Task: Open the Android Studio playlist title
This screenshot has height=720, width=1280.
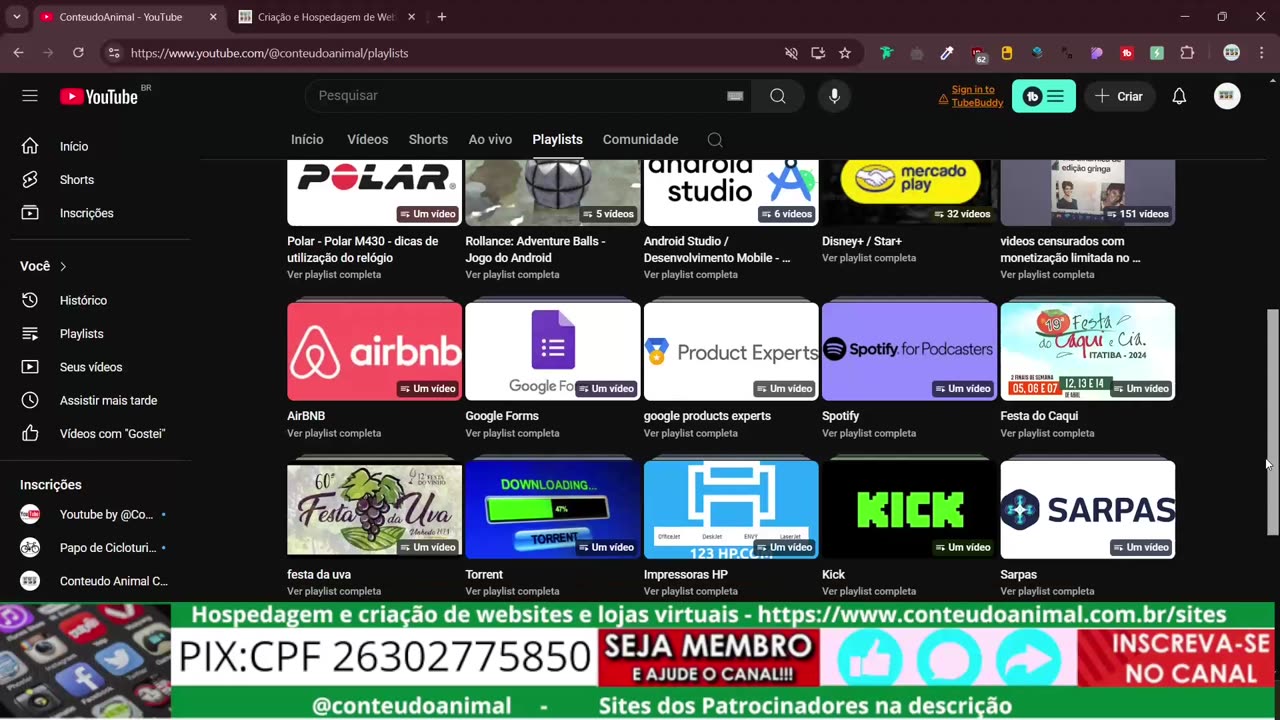Action: [717, 249]
